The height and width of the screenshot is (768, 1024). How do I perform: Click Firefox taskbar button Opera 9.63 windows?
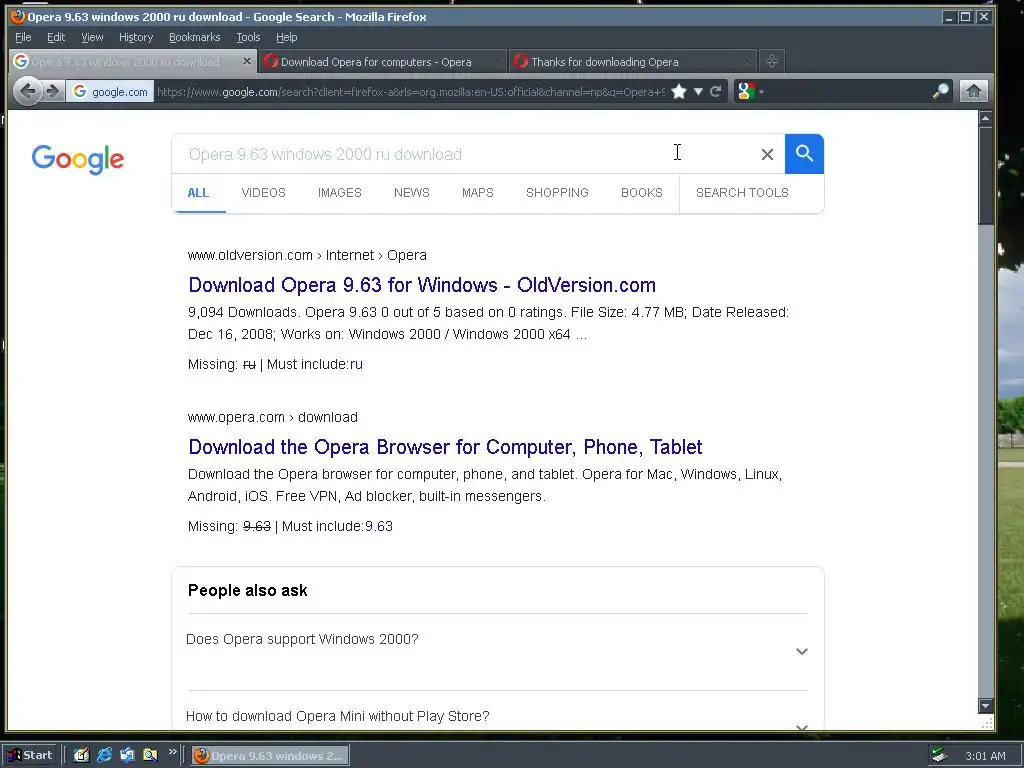270,756
